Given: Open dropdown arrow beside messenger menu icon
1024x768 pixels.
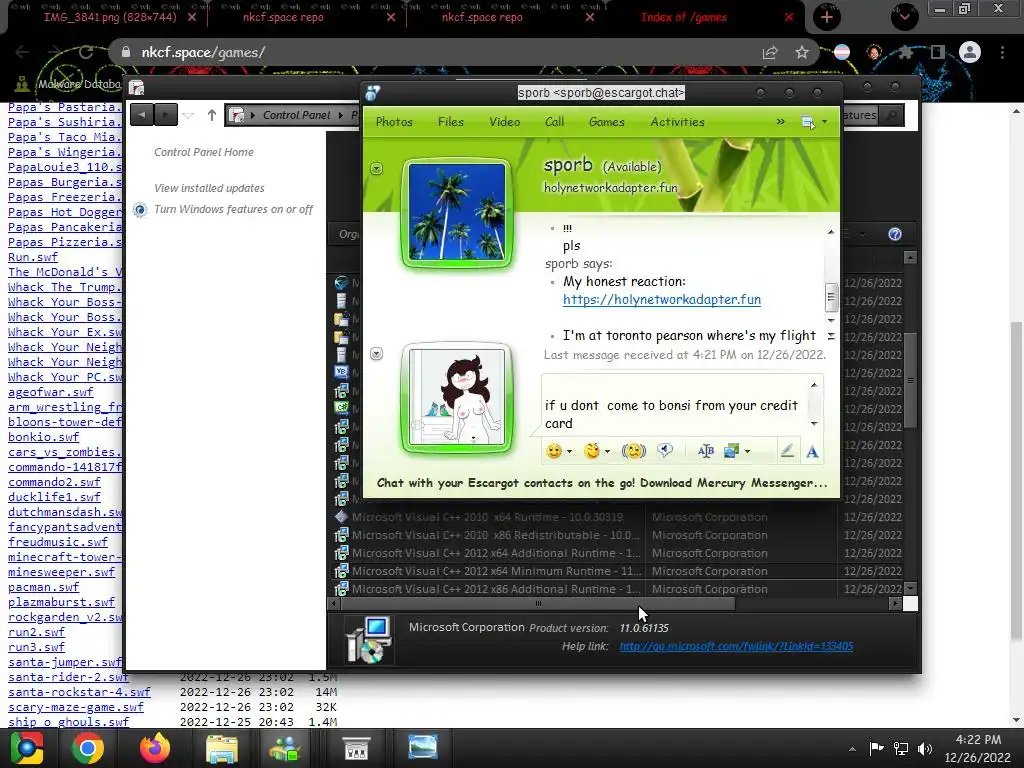Looking at the screenshot, I should 824,122.
